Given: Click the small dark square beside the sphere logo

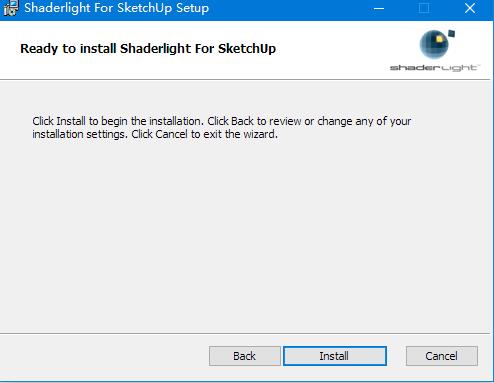Looking at the screenshot, I should pyautogui.click(x=452, y=33).
